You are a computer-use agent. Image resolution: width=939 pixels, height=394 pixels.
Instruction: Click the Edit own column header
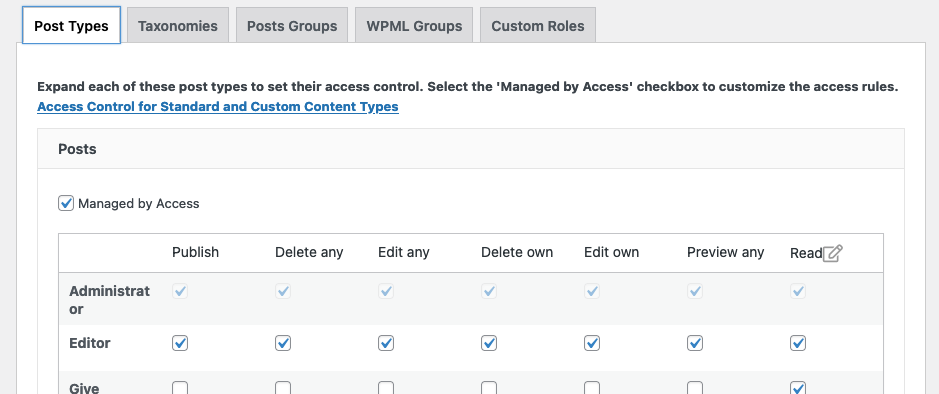(611, 253)
